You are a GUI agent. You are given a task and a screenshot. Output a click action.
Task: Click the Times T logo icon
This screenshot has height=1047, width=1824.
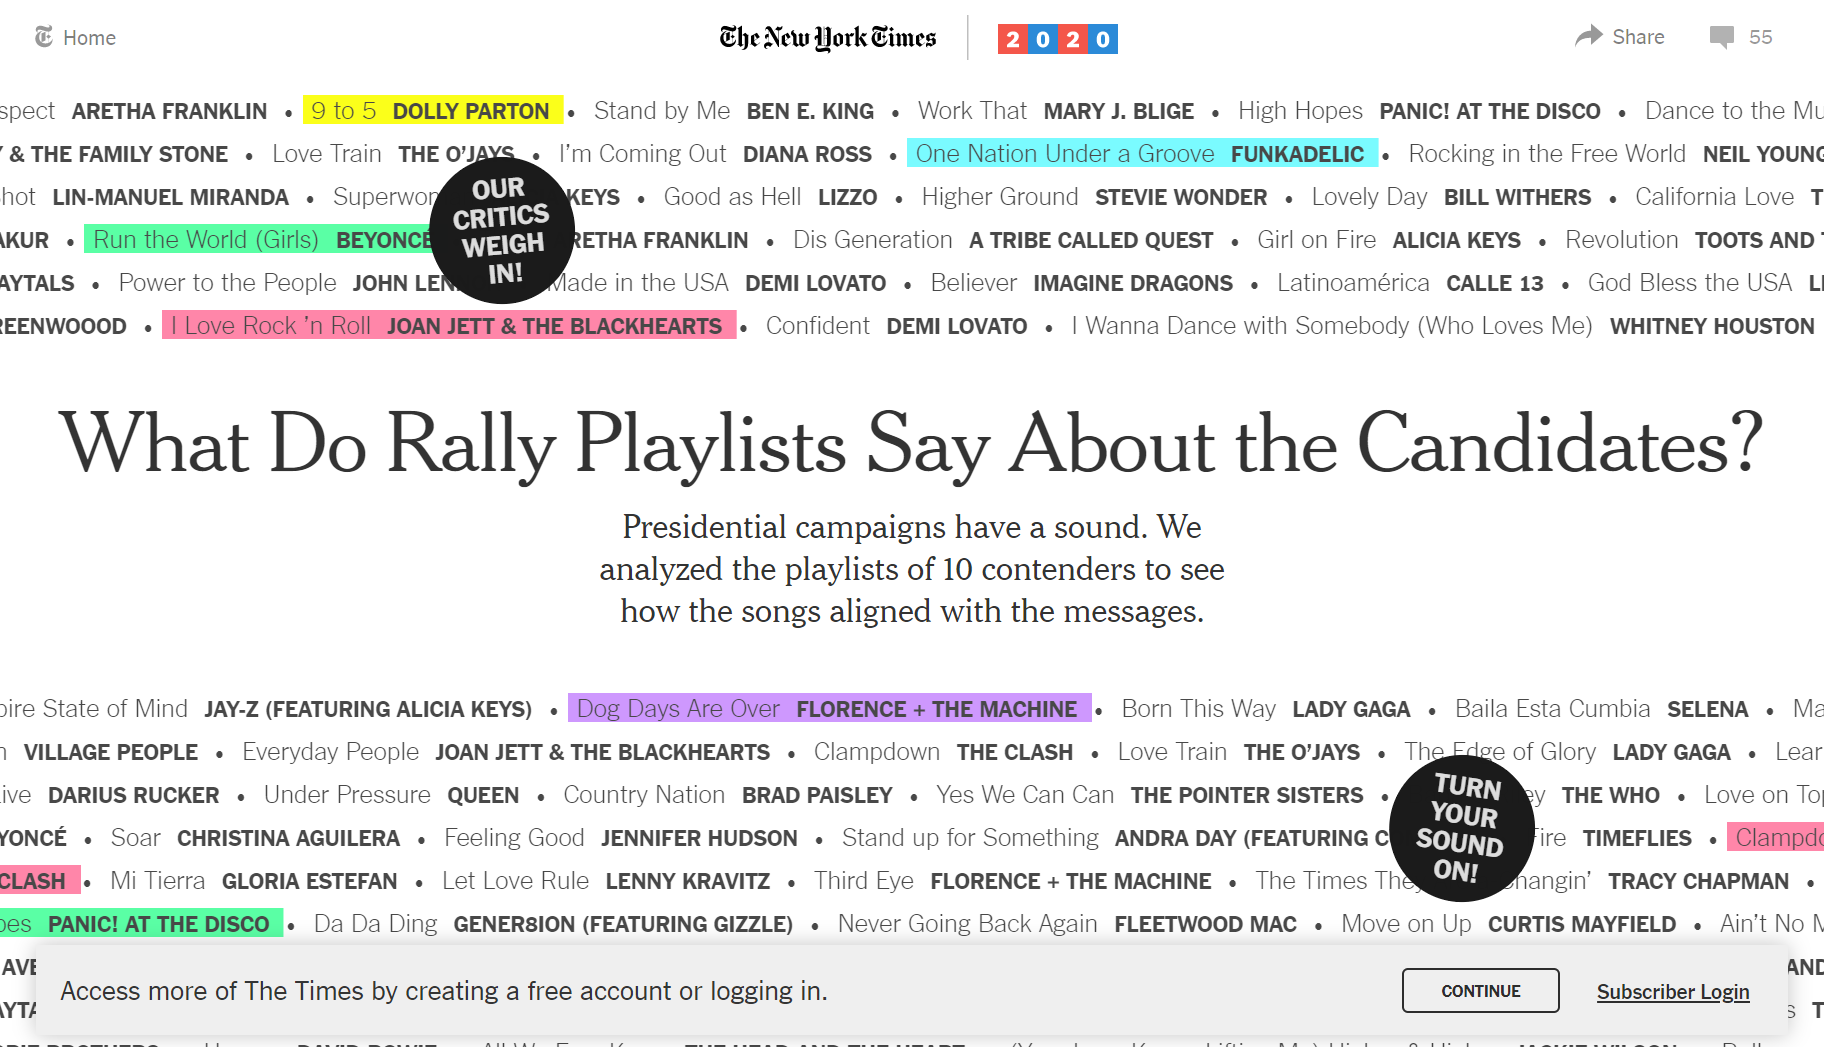44,37
